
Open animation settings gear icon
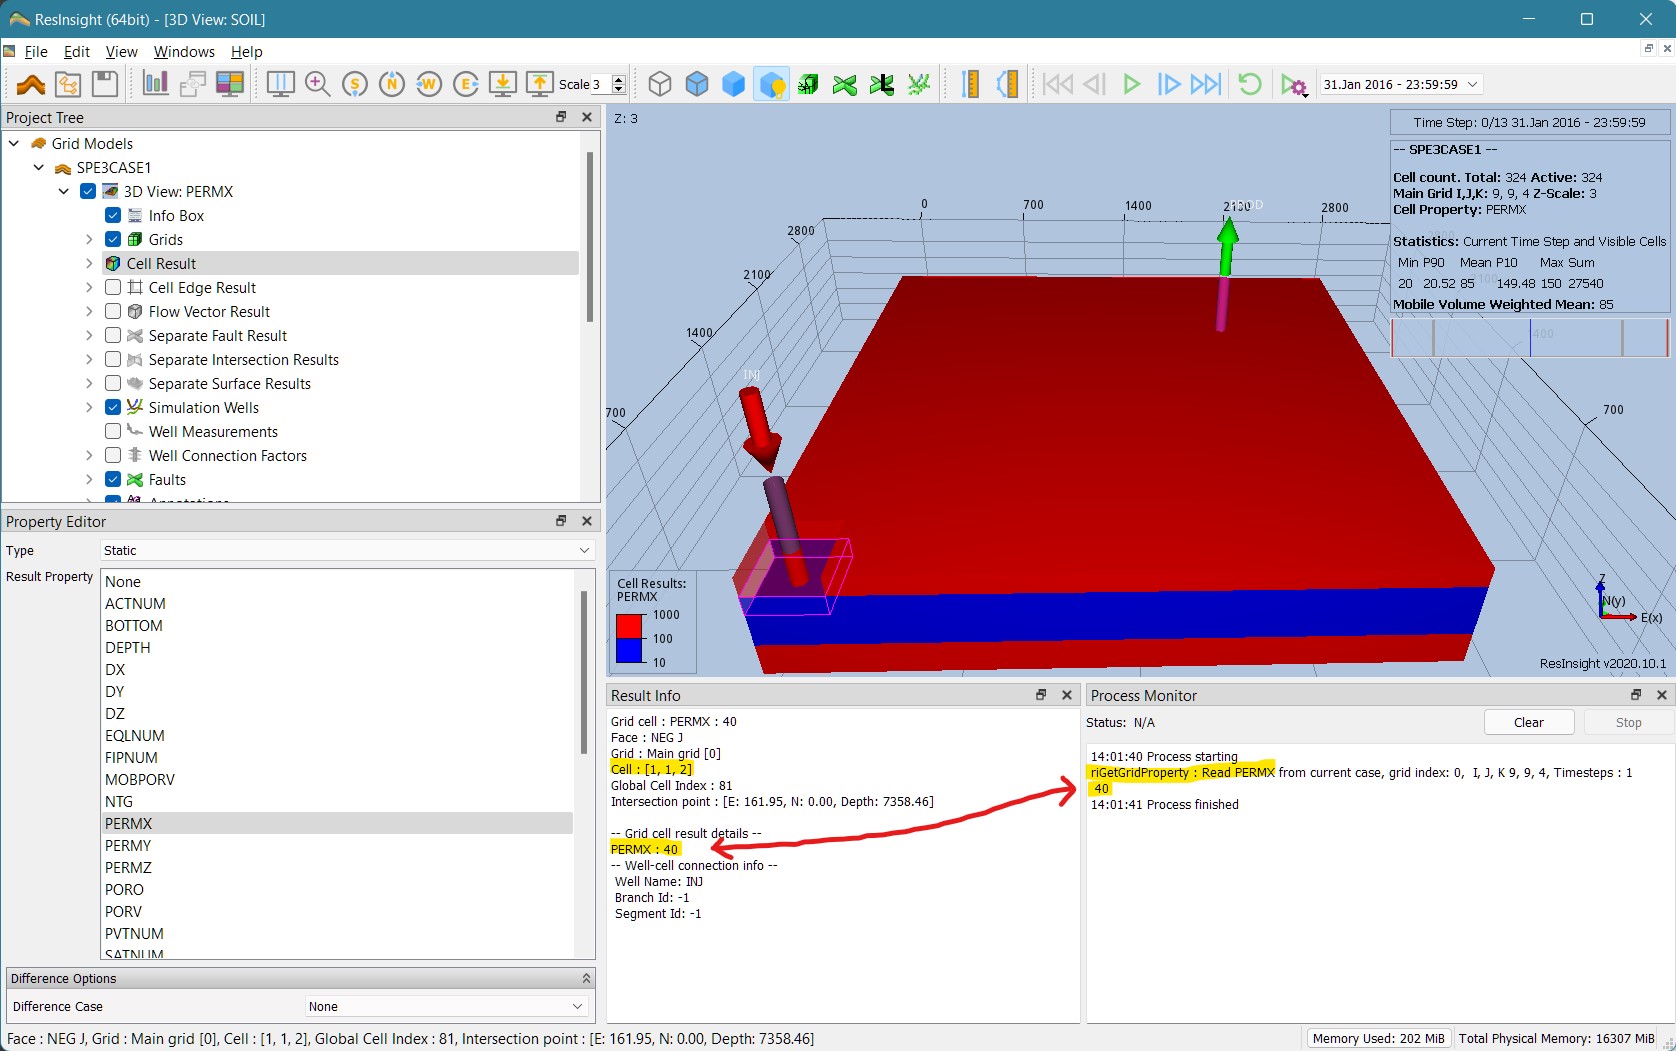click(1294, 85)
